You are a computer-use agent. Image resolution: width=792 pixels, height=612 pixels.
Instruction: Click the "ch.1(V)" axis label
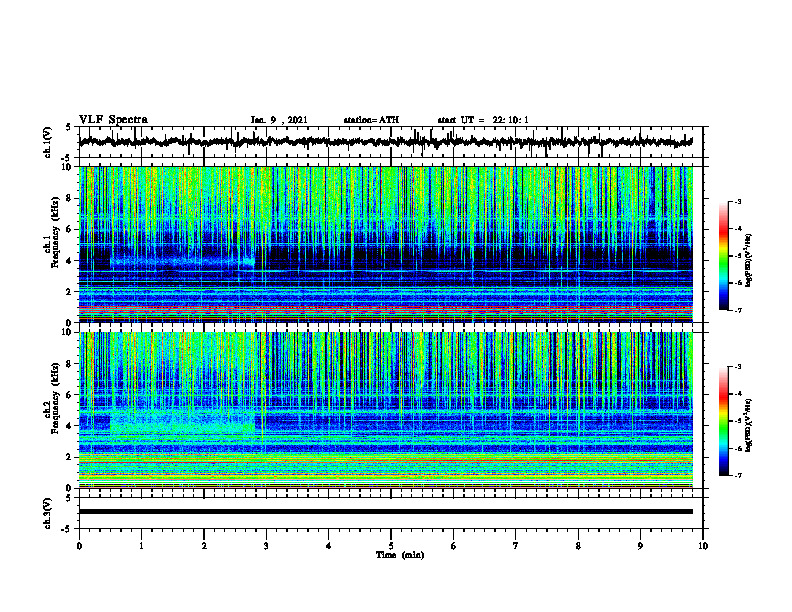[47, 142]
